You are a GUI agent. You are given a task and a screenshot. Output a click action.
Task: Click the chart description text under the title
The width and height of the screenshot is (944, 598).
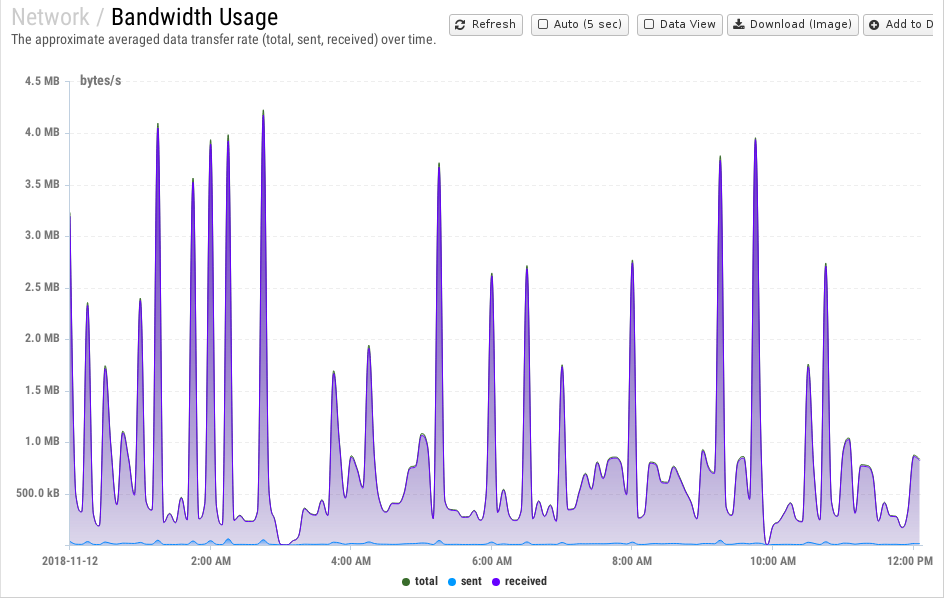pos(223,40)
